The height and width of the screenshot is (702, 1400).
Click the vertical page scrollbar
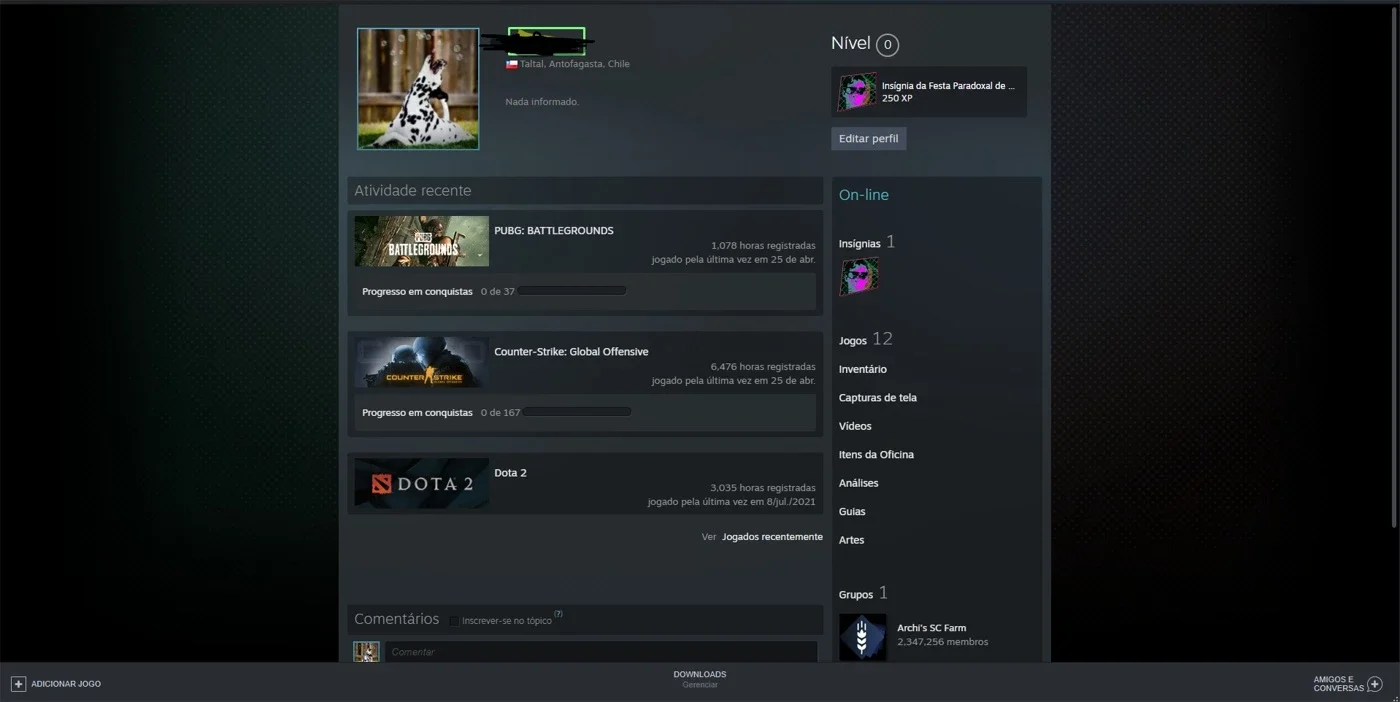[x=1395, y=268]
